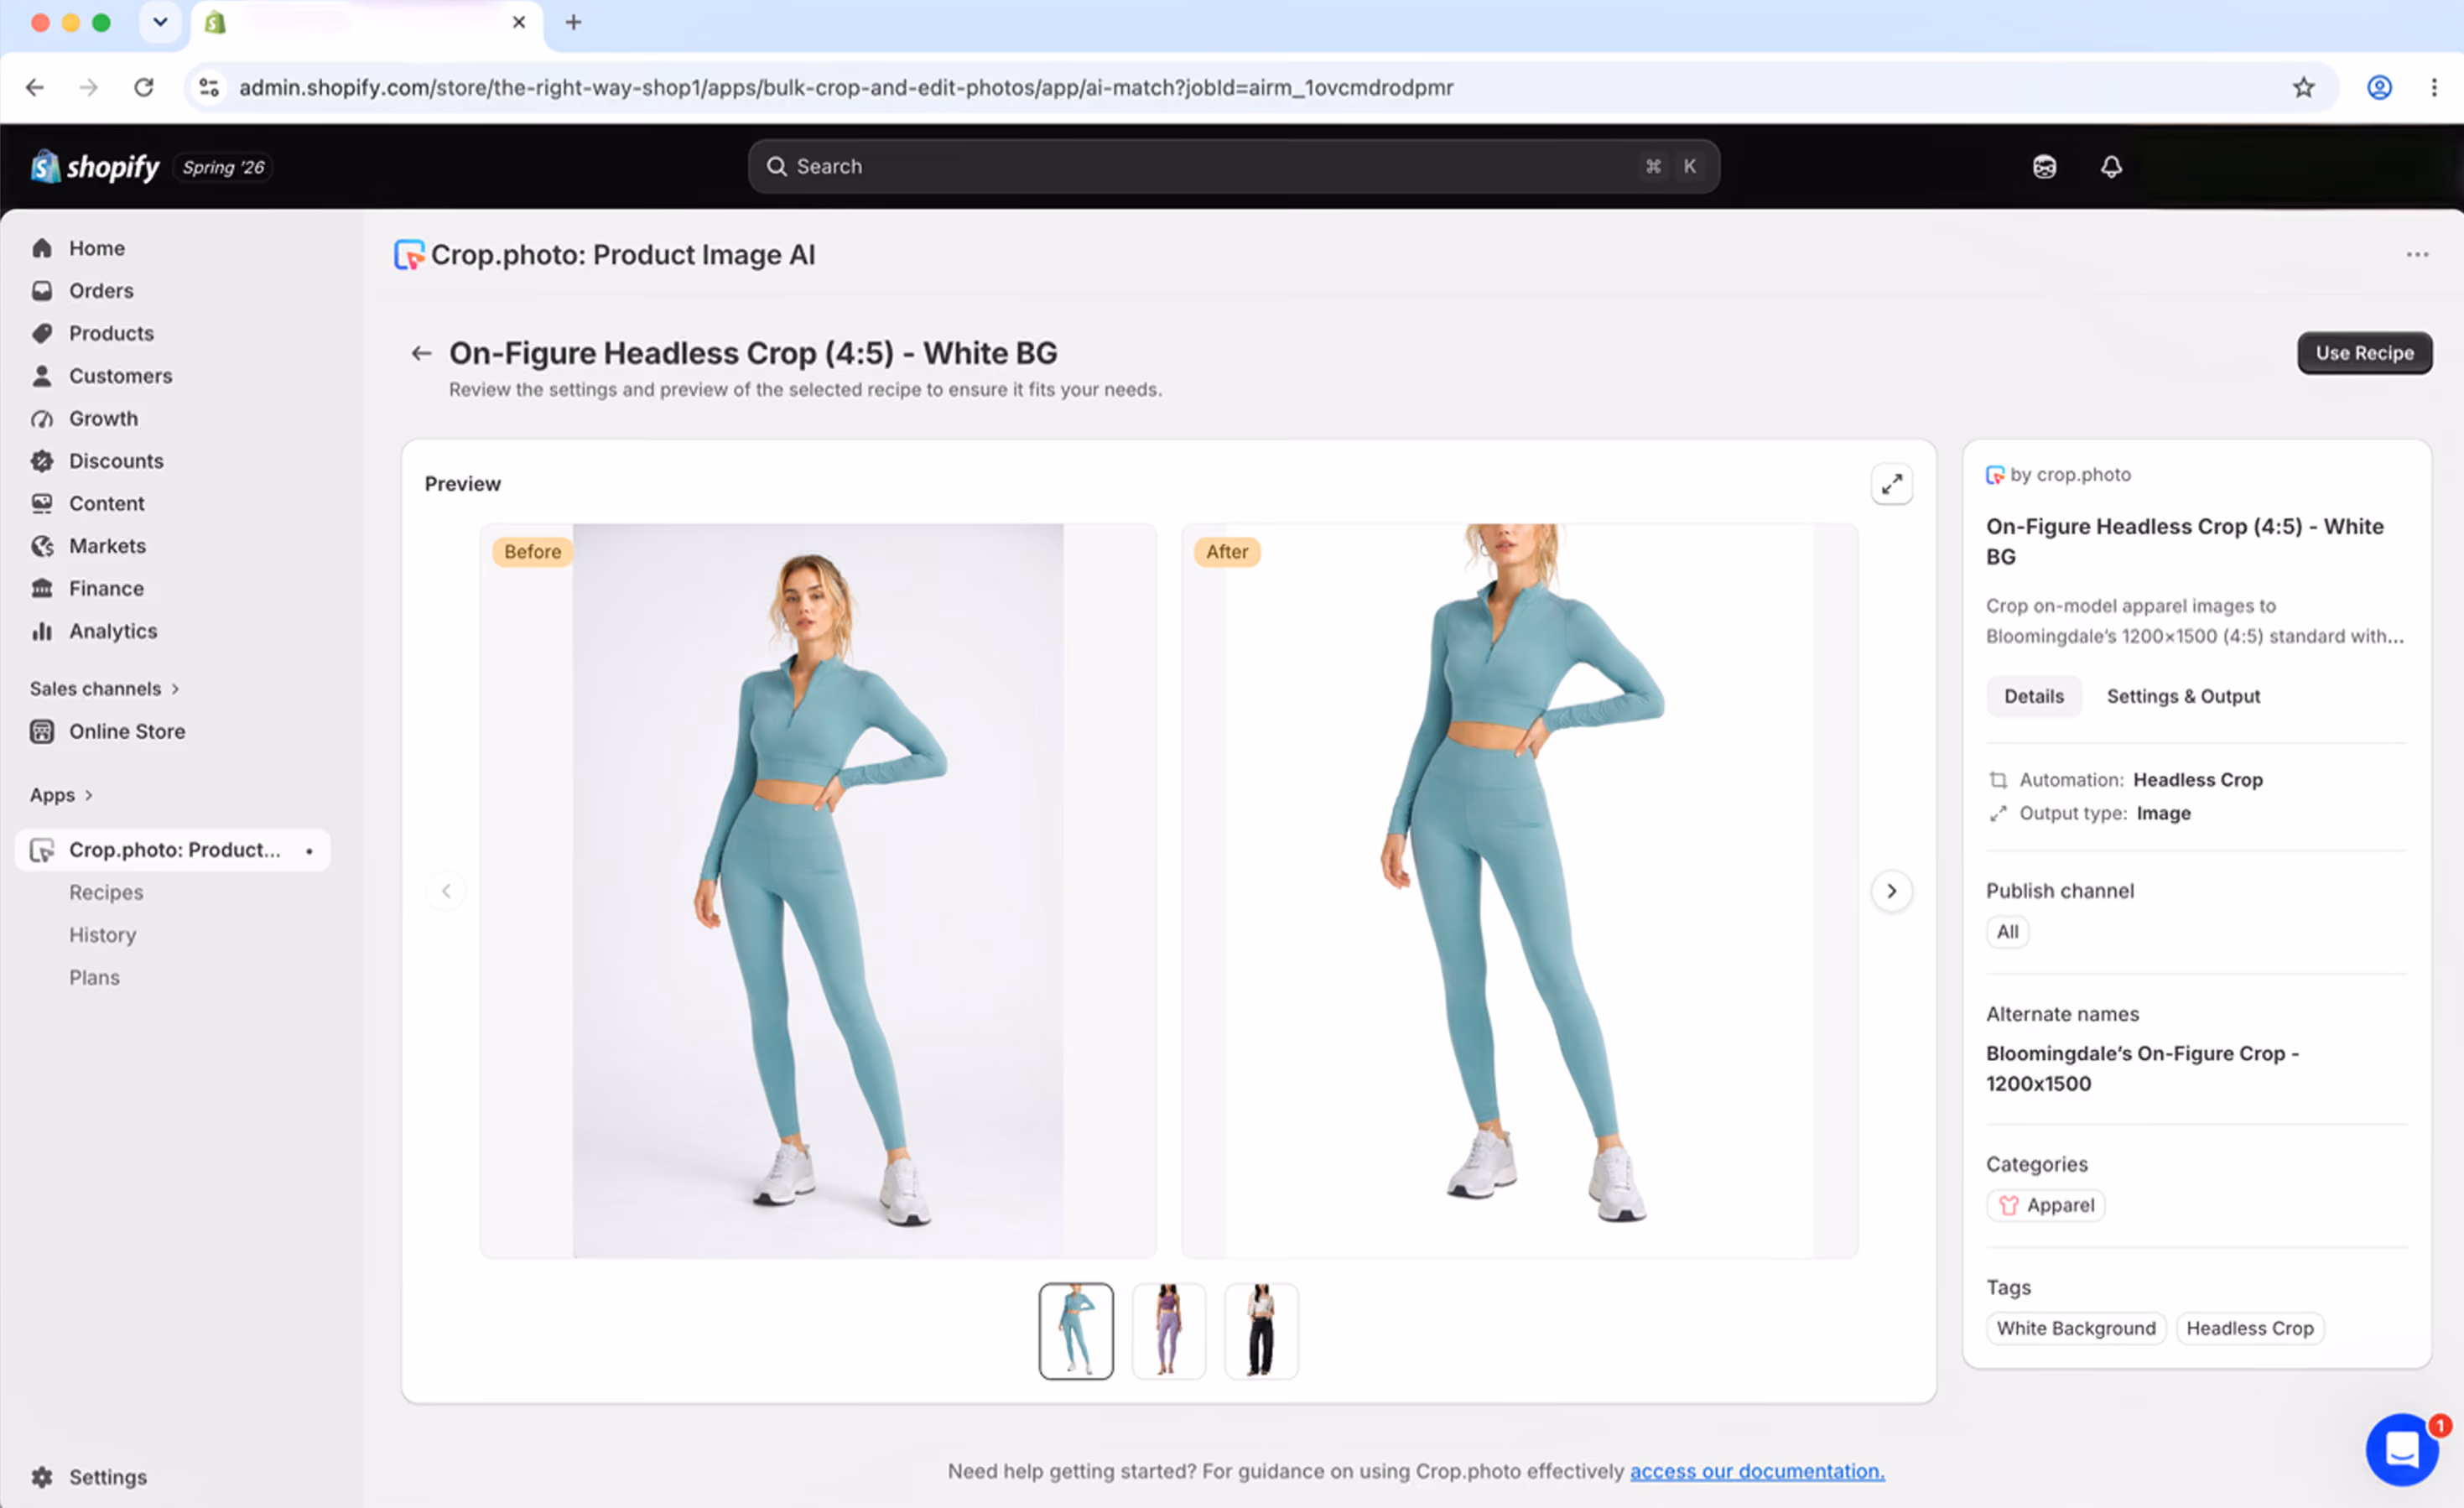2464x1508 pixels.
Task: Expand the preview to fullscreen
Action: 1891,485
